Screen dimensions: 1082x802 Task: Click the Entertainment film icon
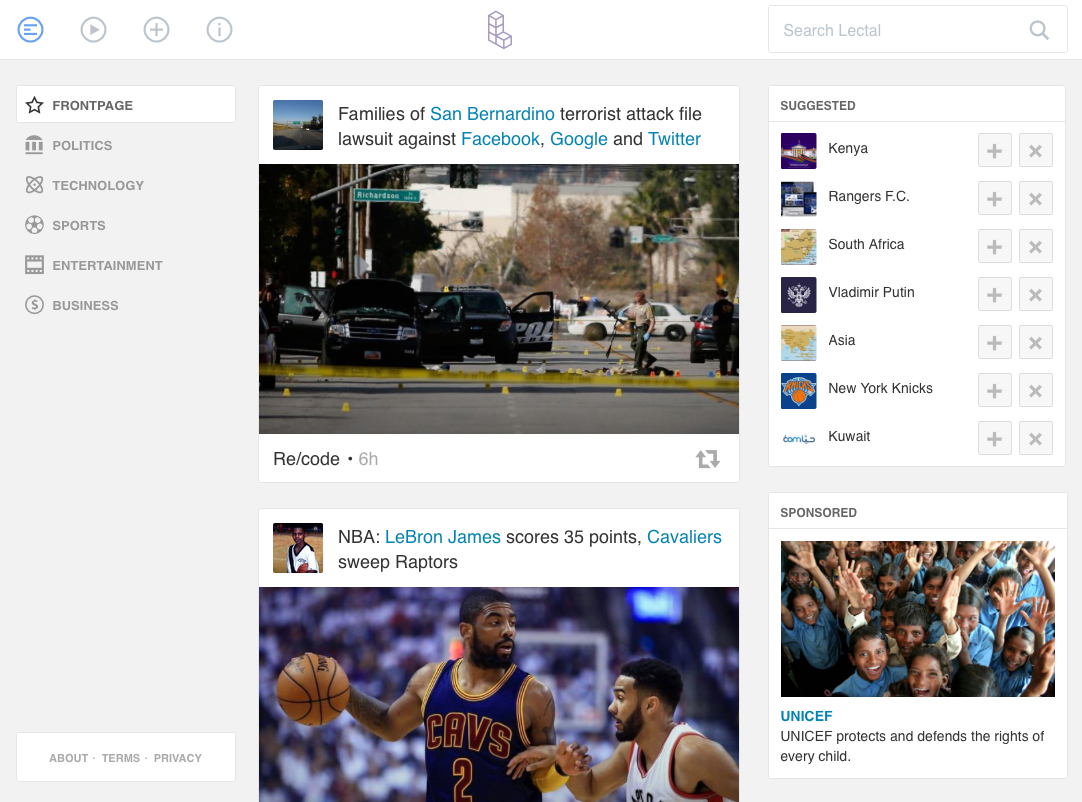[35, 265]
